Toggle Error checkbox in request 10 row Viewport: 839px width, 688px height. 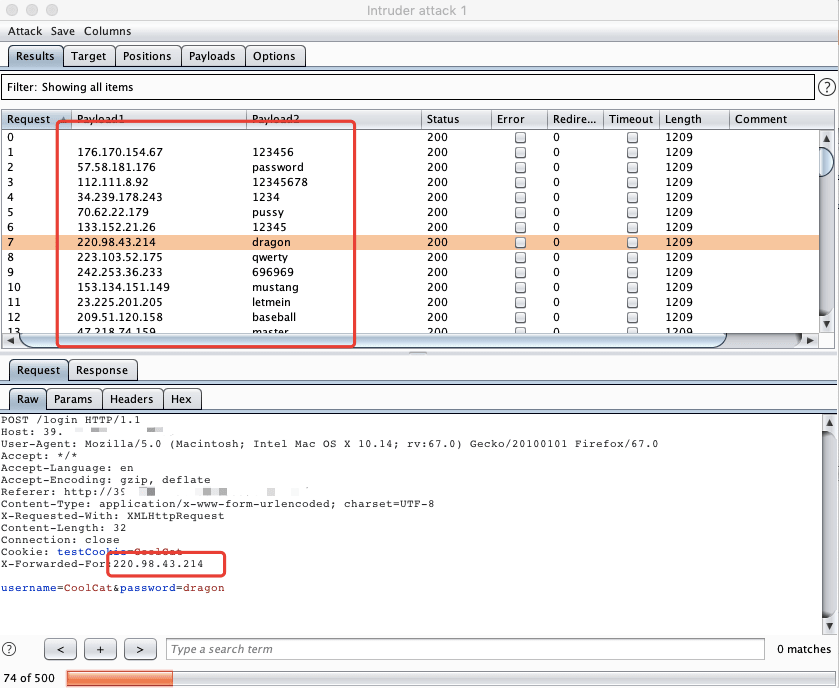520,287
